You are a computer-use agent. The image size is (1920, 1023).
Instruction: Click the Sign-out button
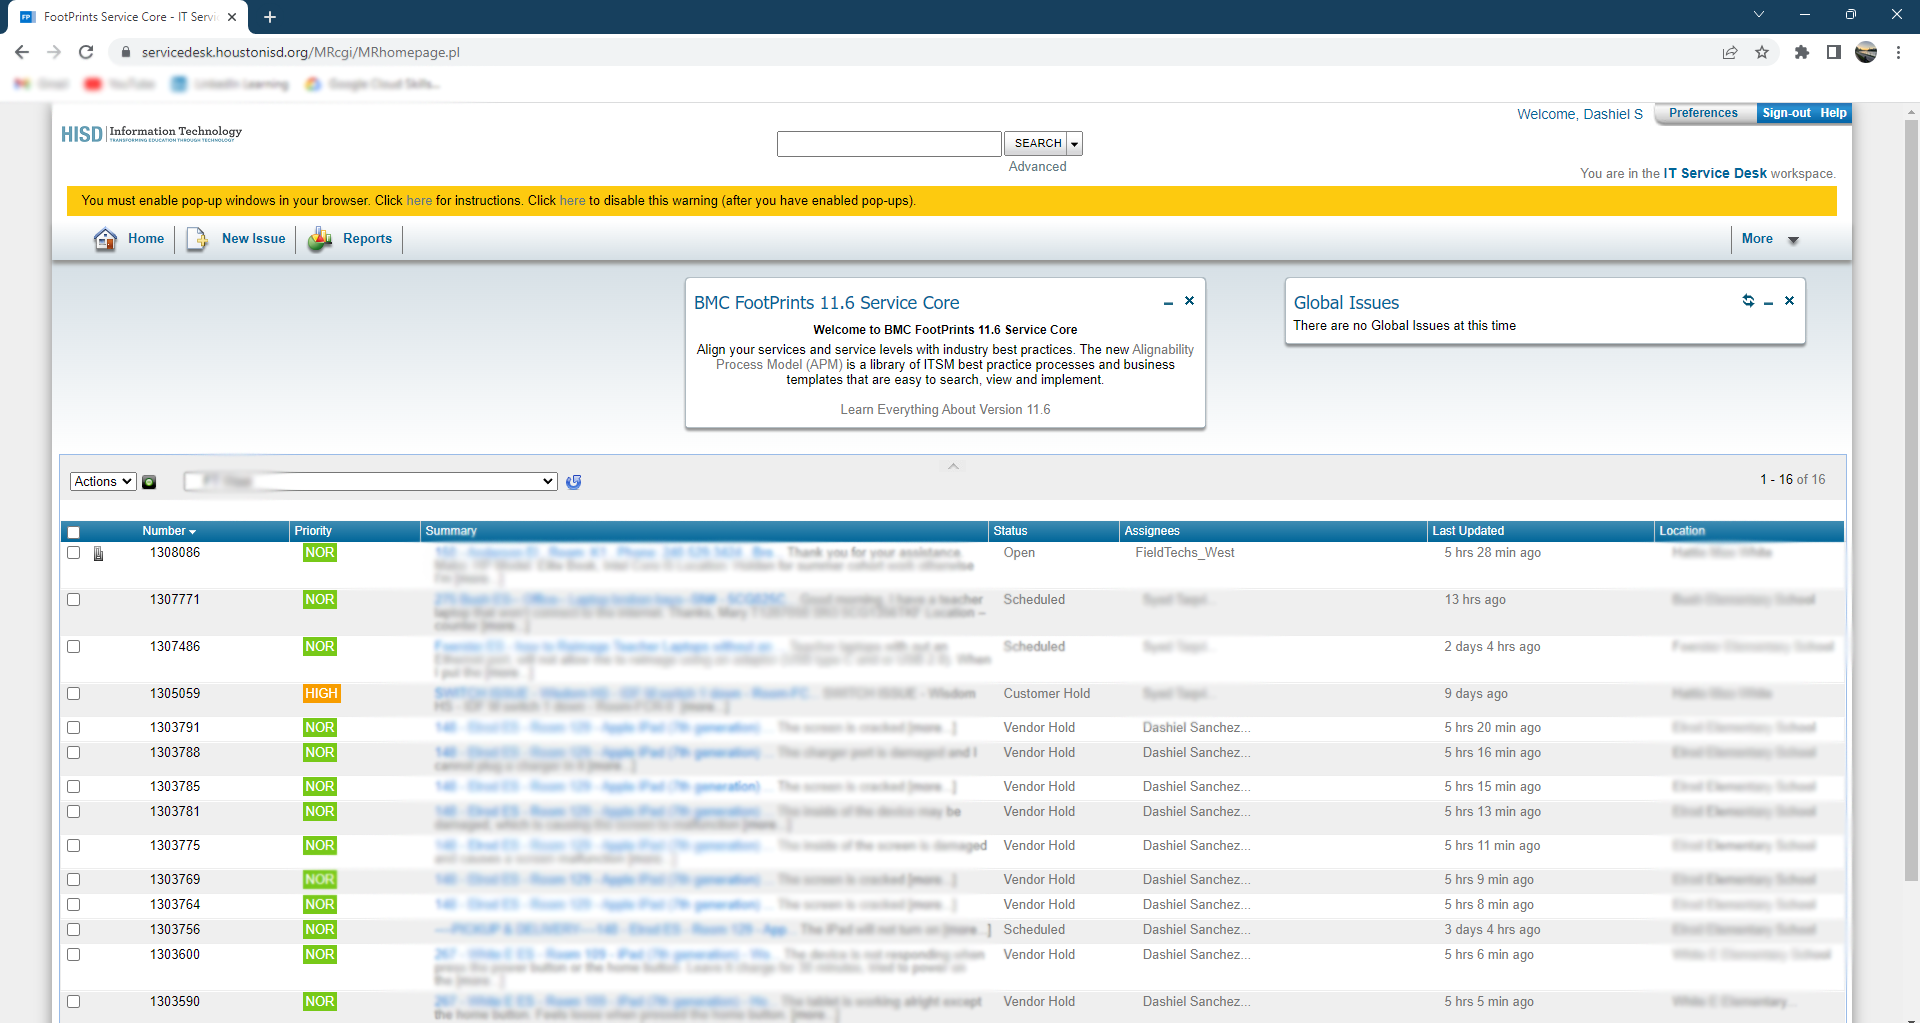[1786, 113]
